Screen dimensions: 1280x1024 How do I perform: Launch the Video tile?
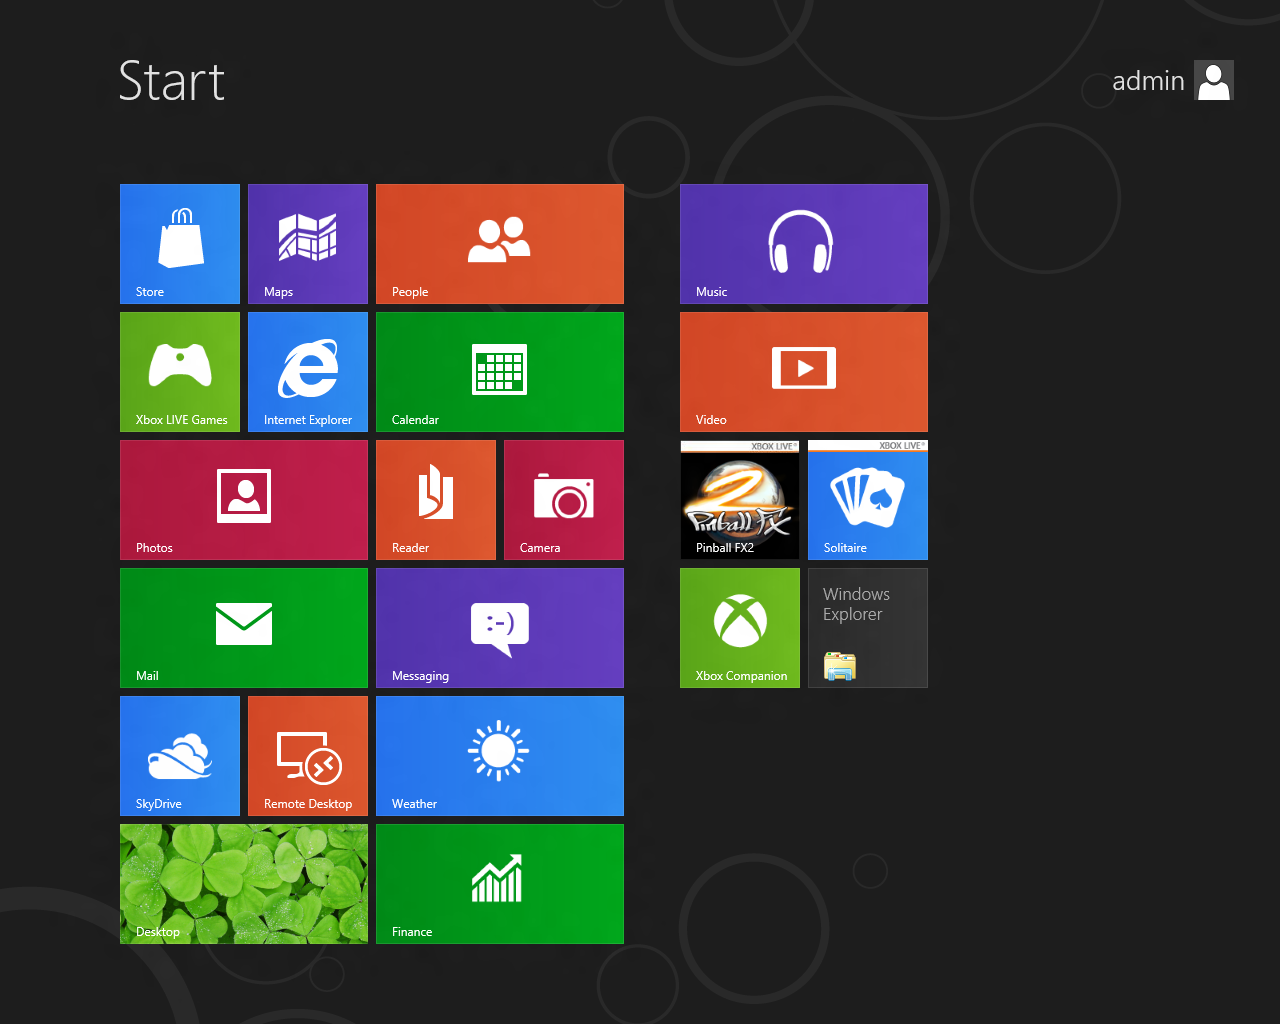[x=804, y=372]
